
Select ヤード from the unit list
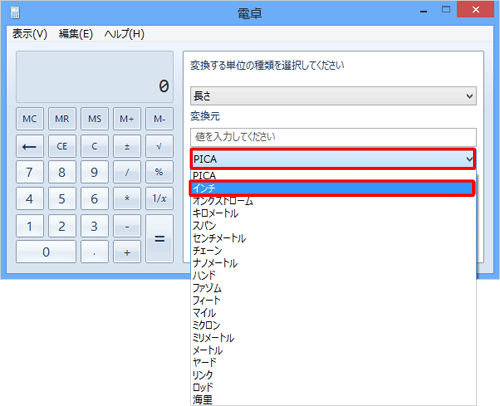coord(333,362)
